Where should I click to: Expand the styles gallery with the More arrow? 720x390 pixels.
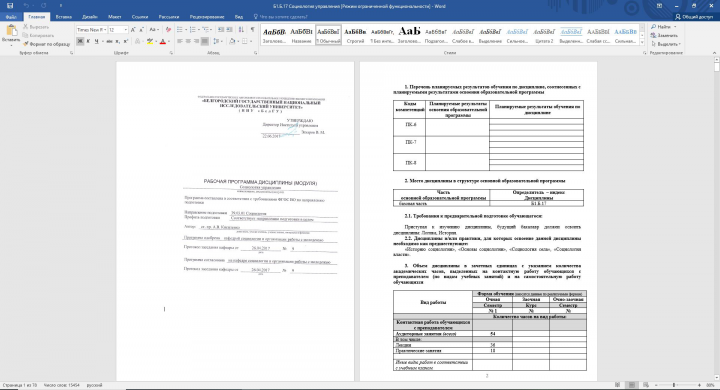click(641, 43)
